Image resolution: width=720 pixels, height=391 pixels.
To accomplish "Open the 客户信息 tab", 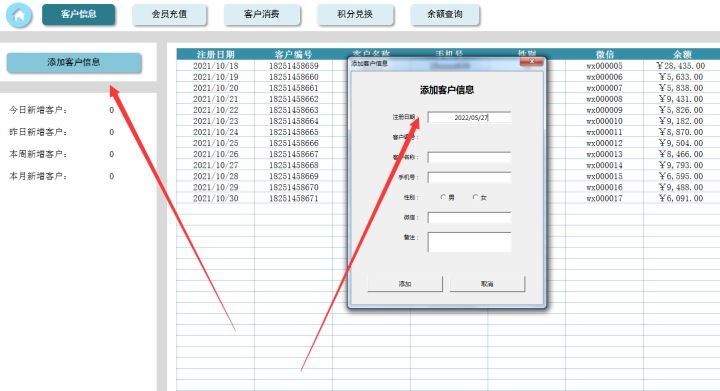I will click(79, 14).
